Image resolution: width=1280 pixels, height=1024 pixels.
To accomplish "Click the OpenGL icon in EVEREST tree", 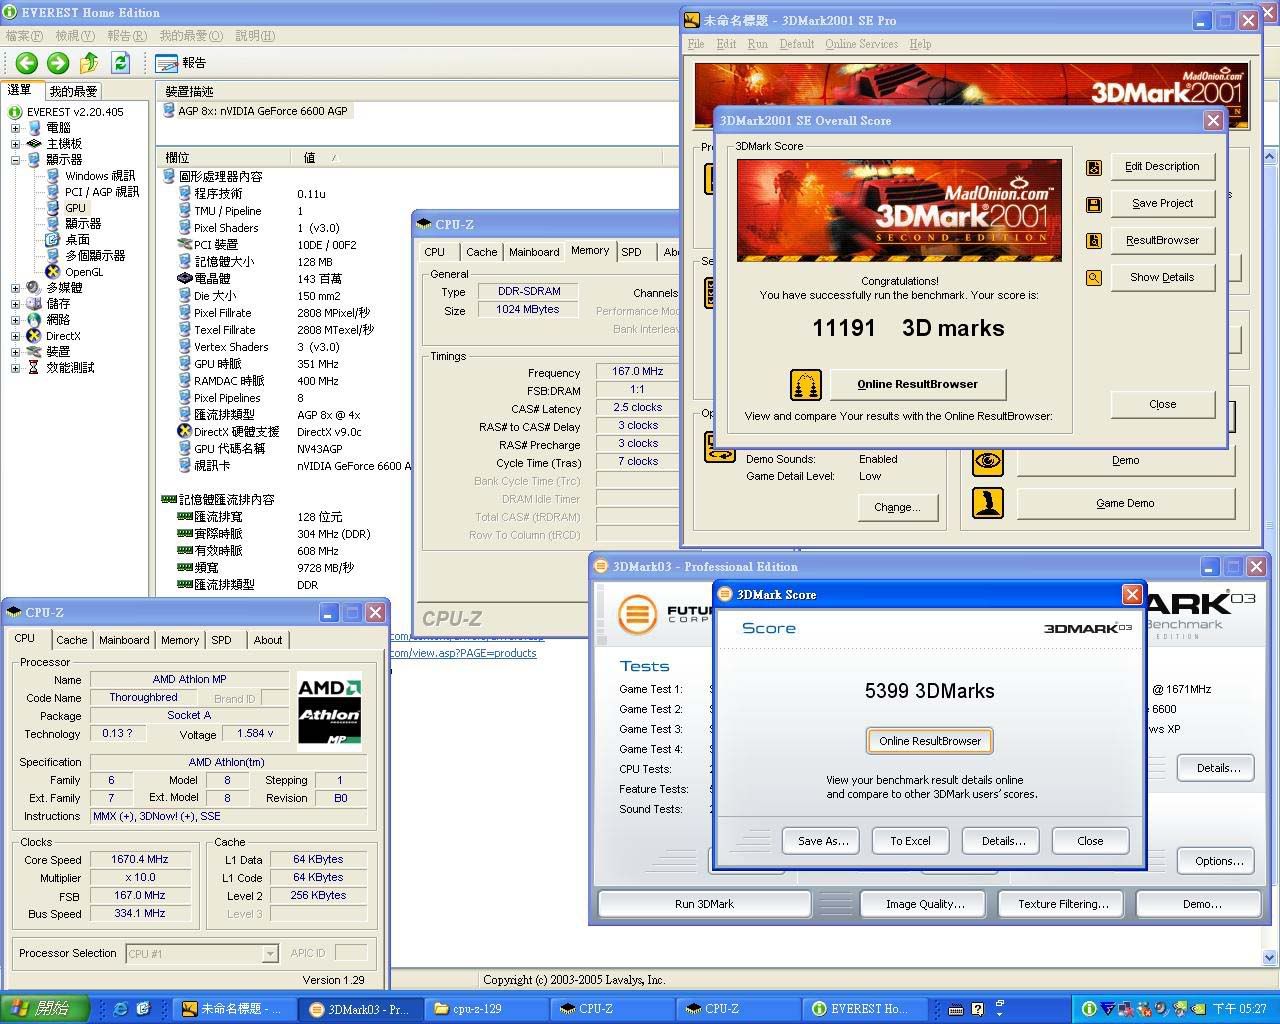I will tap(53, 272).
